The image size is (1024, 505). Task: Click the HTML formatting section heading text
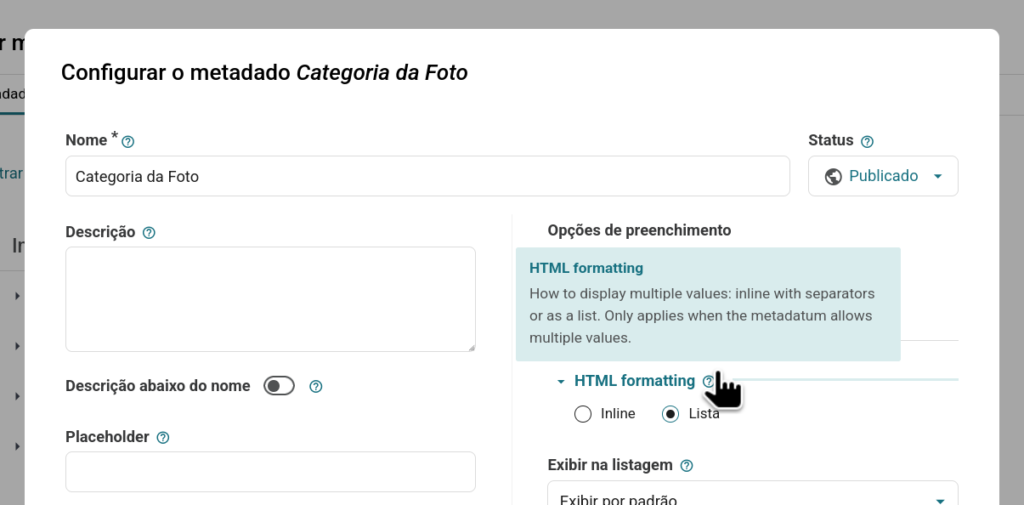[x=634, y=381]
